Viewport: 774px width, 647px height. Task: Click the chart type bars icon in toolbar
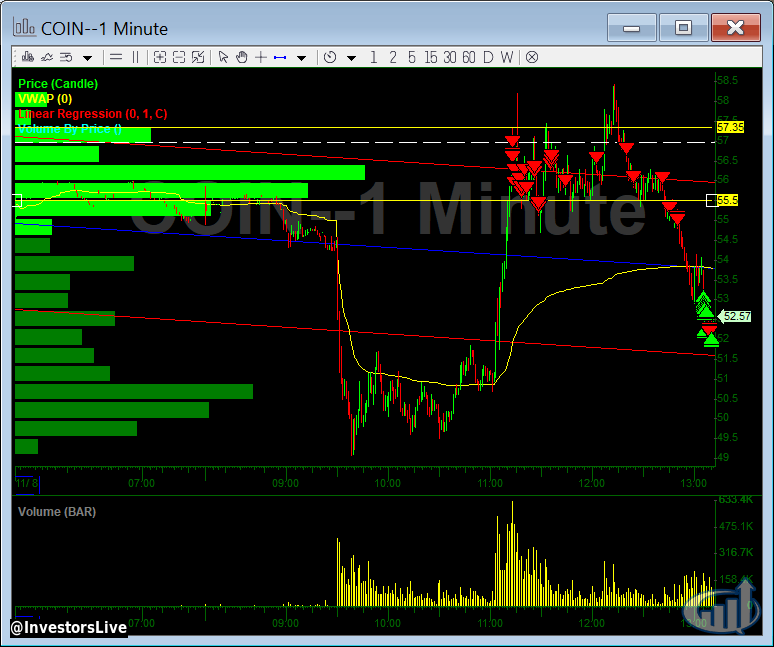click(x=28, y=57)
